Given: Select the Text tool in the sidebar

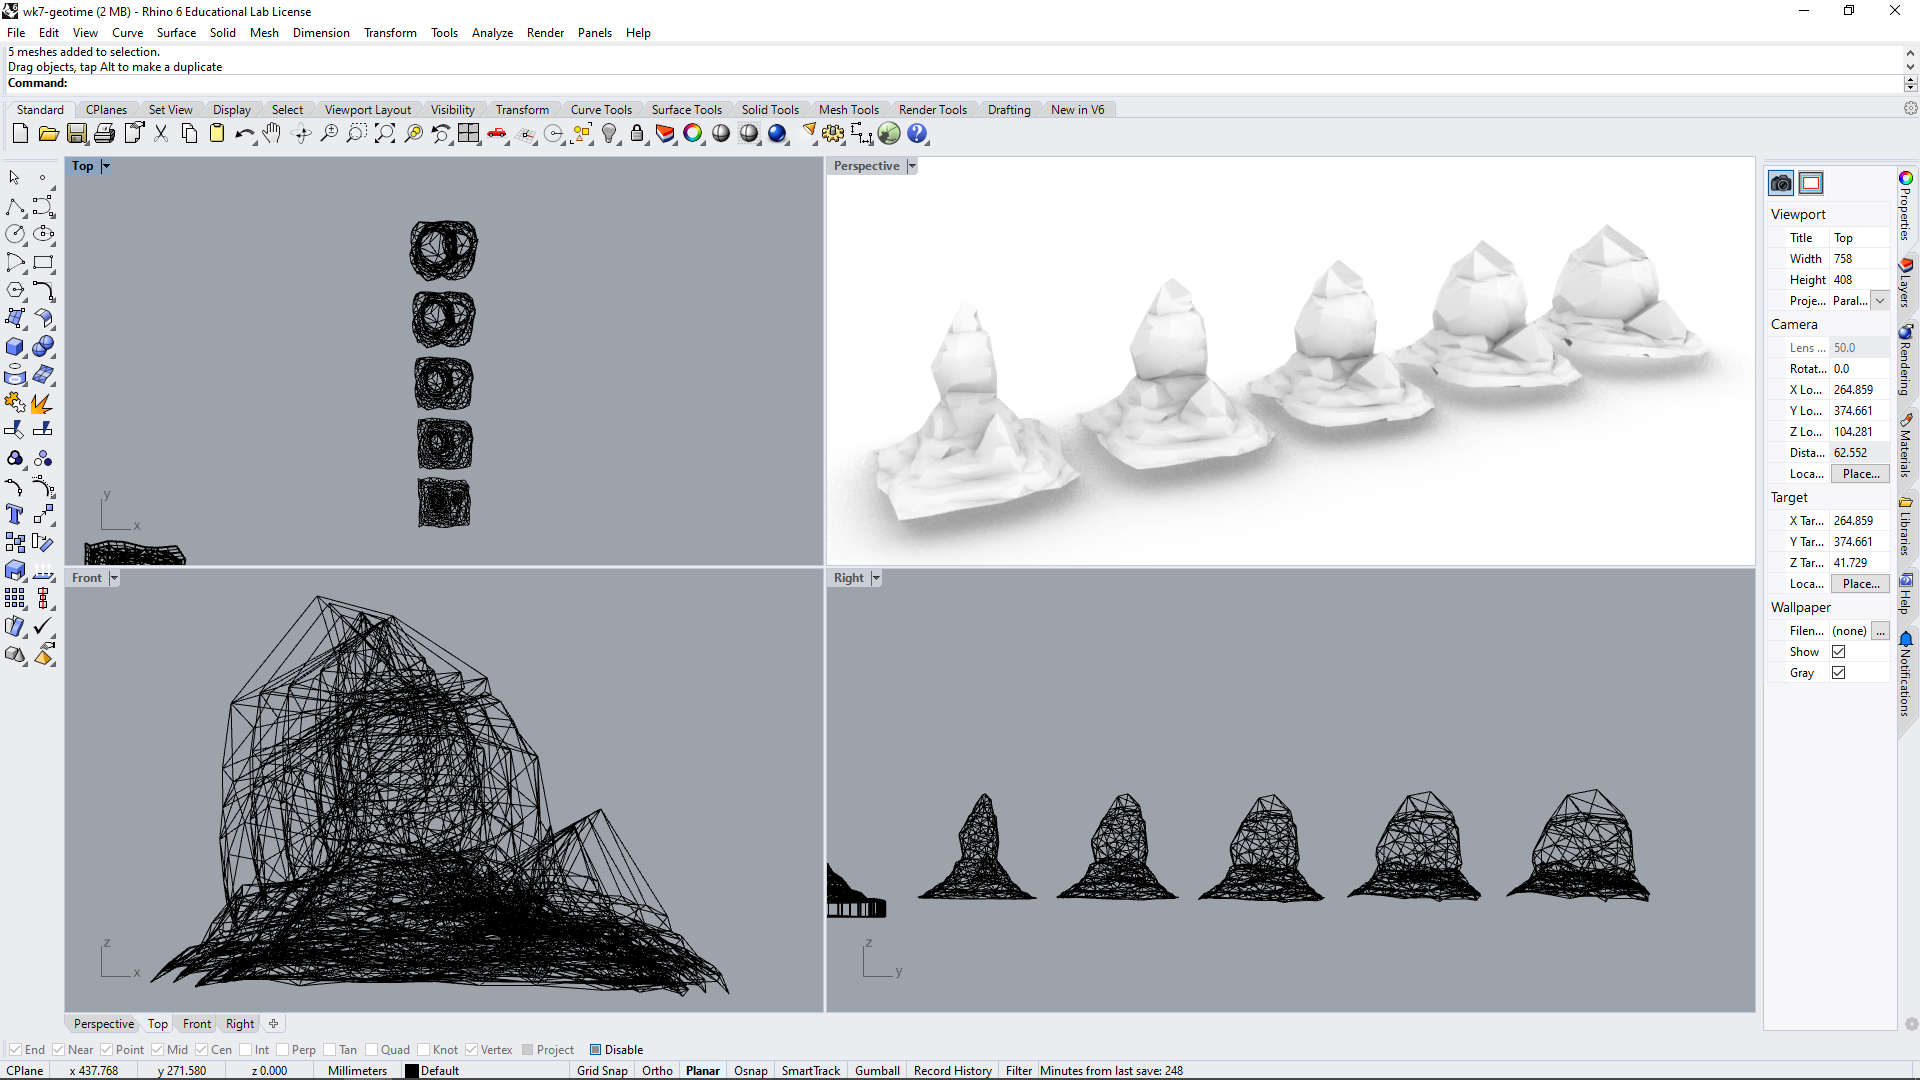Looking at the screenshot, I should (x=14, y=514).
